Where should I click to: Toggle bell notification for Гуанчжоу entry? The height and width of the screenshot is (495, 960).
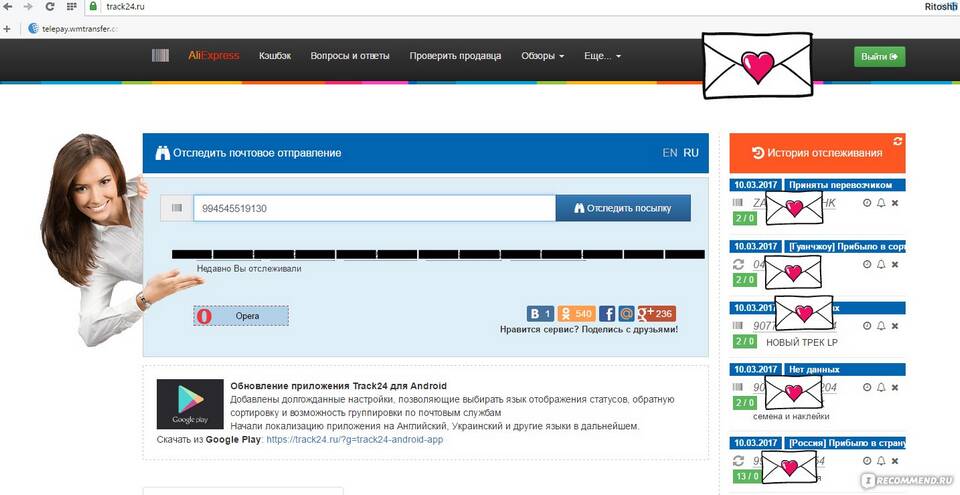[x=881, y=264]
